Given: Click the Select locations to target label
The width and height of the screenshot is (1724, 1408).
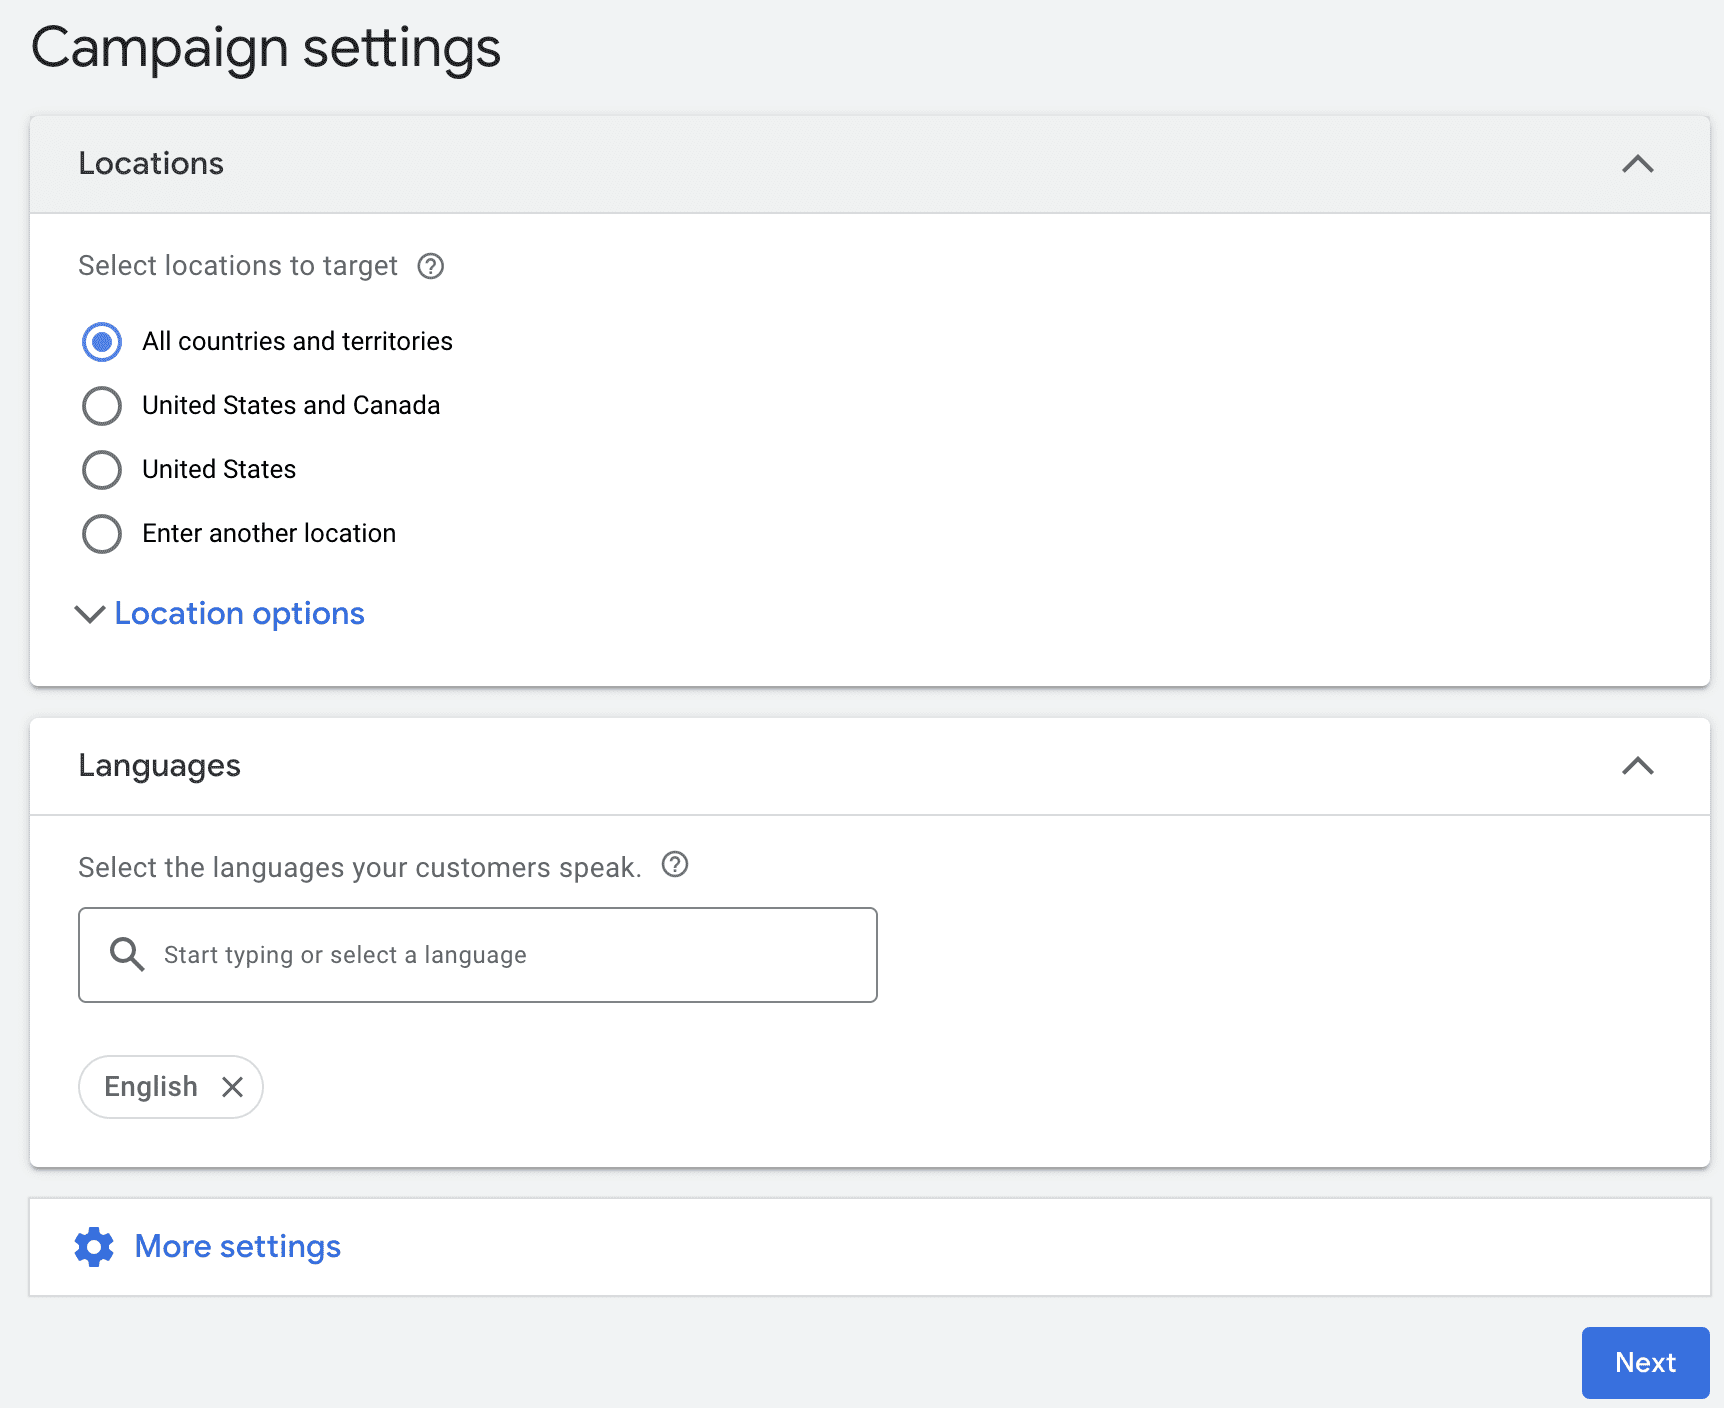Looking at the screenshot, I should point(238,266).
